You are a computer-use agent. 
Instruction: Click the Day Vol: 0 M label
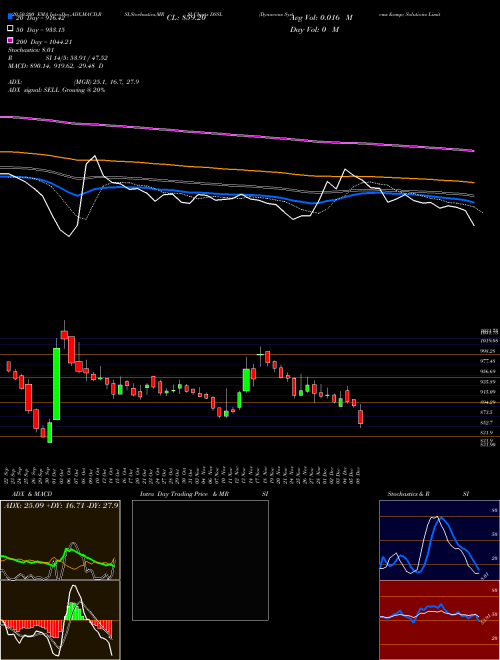(x=314, y=30)
